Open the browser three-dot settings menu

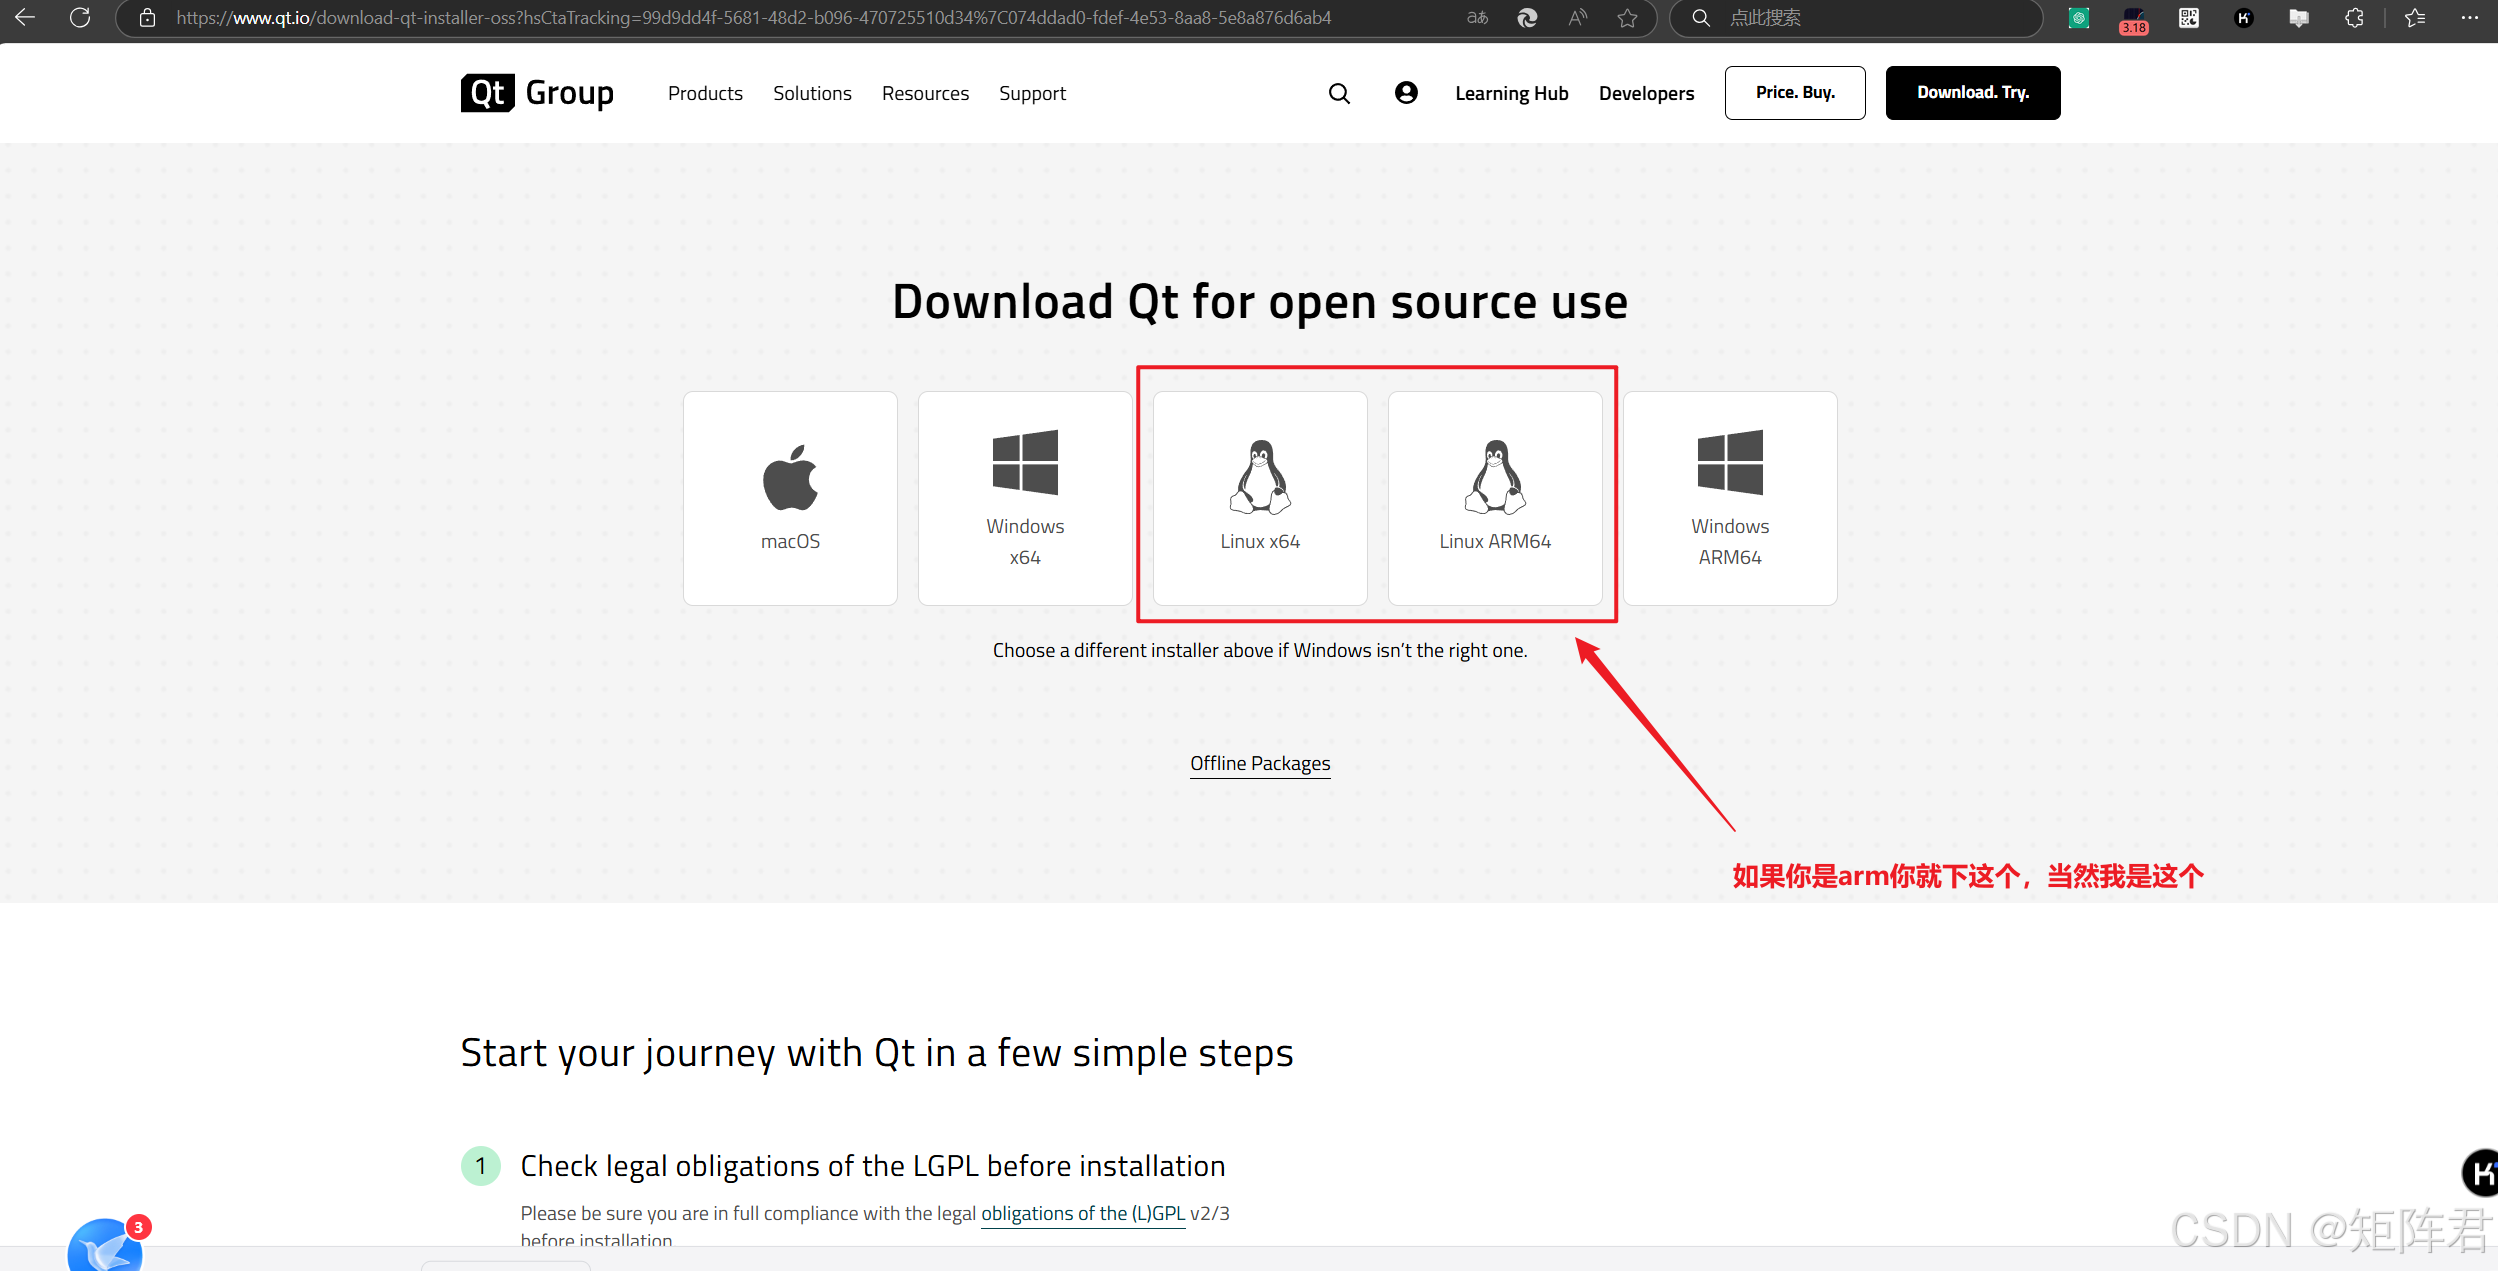click(x=2470, y=17)
